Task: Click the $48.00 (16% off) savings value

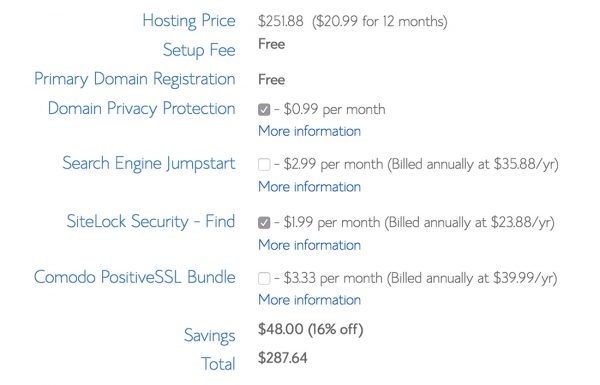Action: [x=311, y=329]
